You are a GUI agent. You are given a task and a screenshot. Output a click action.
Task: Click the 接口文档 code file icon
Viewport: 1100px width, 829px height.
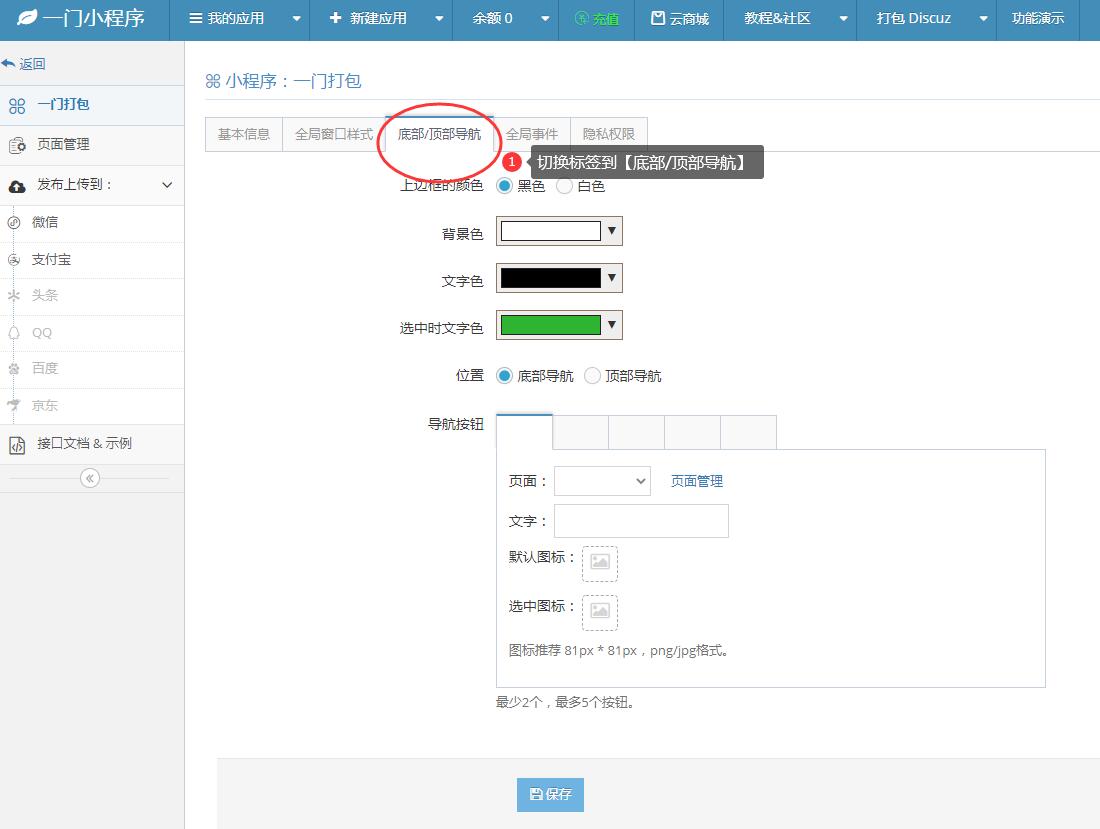(x=17, y=445)
